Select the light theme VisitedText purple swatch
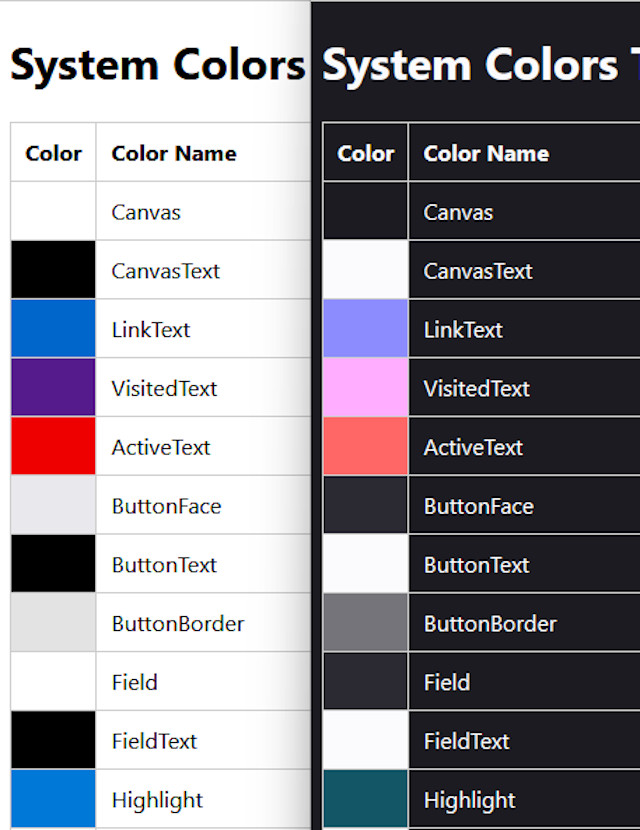This screenshot has width=640, height=830. [53, 387]
